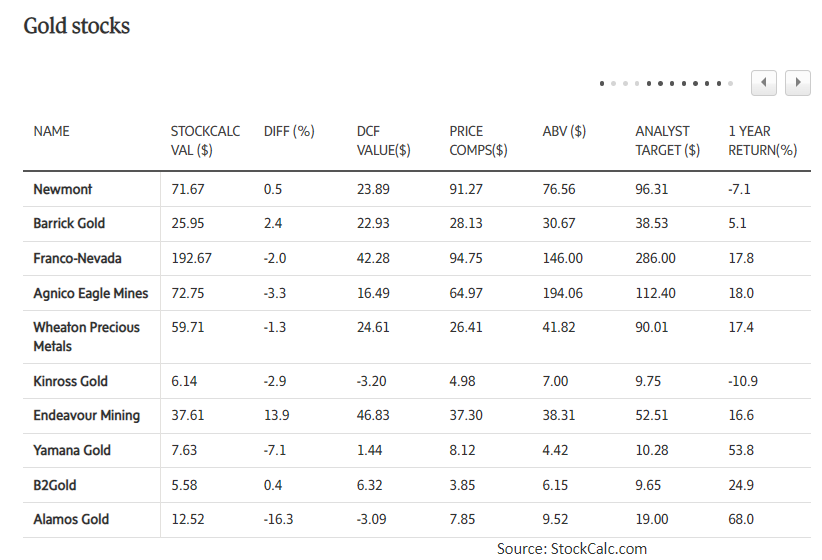Viewport: 822px width, 560px height.
Task: Open the Franco-Nevada stock entry
Action: (78, 258)
